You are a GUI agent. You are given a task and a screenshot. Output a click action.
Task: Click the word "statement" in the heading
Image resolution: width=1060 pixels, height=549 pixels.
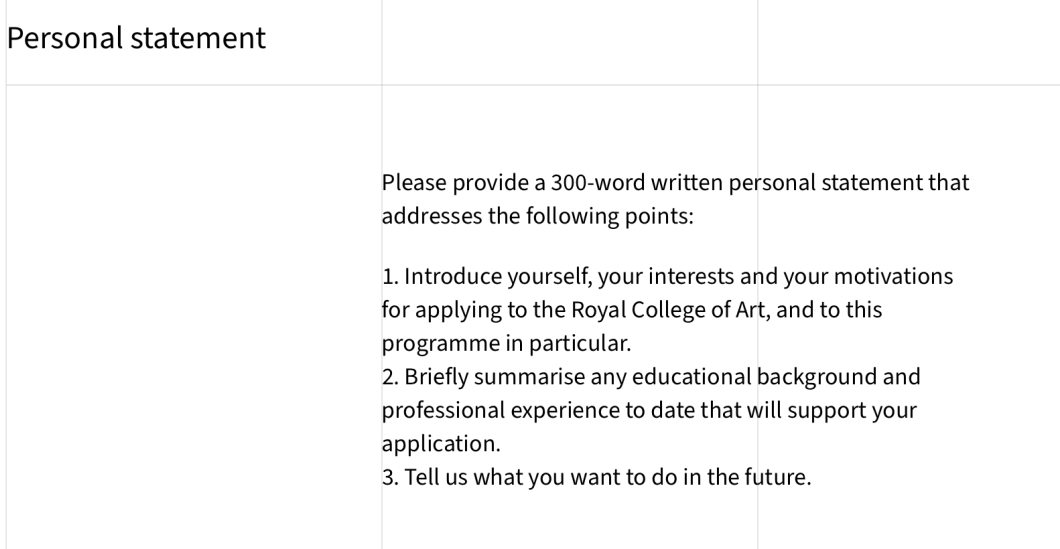tap(198, 38)
